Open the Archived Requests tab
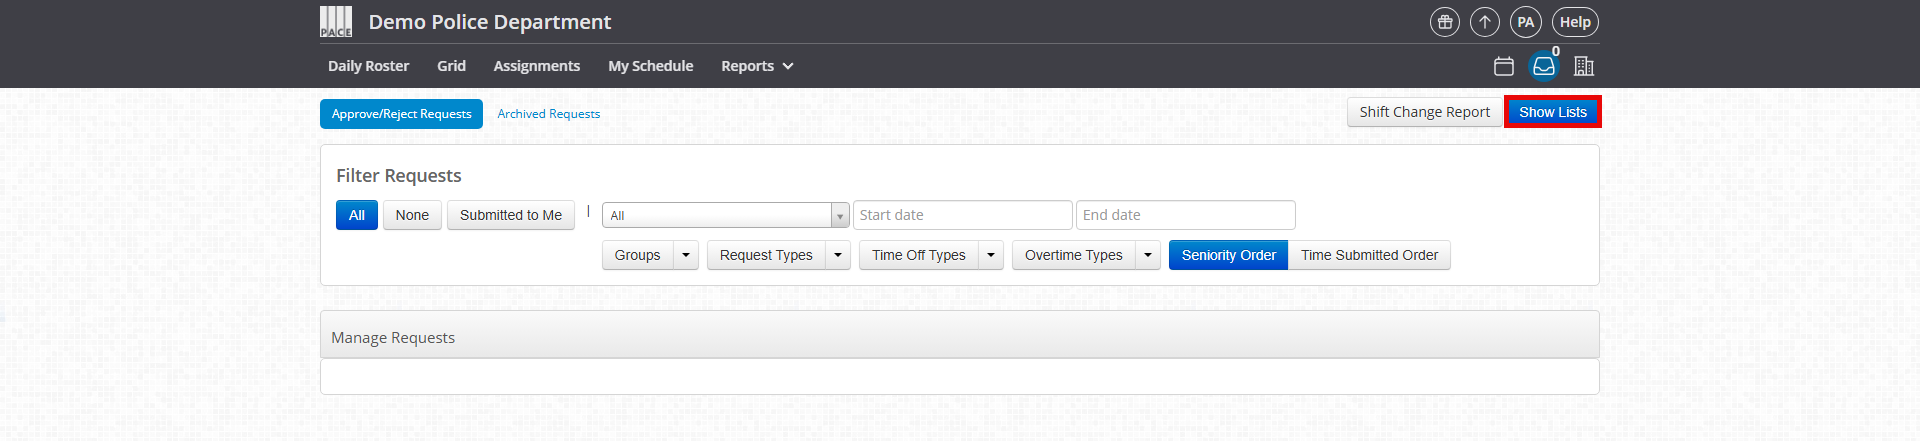 pos(549,114)
